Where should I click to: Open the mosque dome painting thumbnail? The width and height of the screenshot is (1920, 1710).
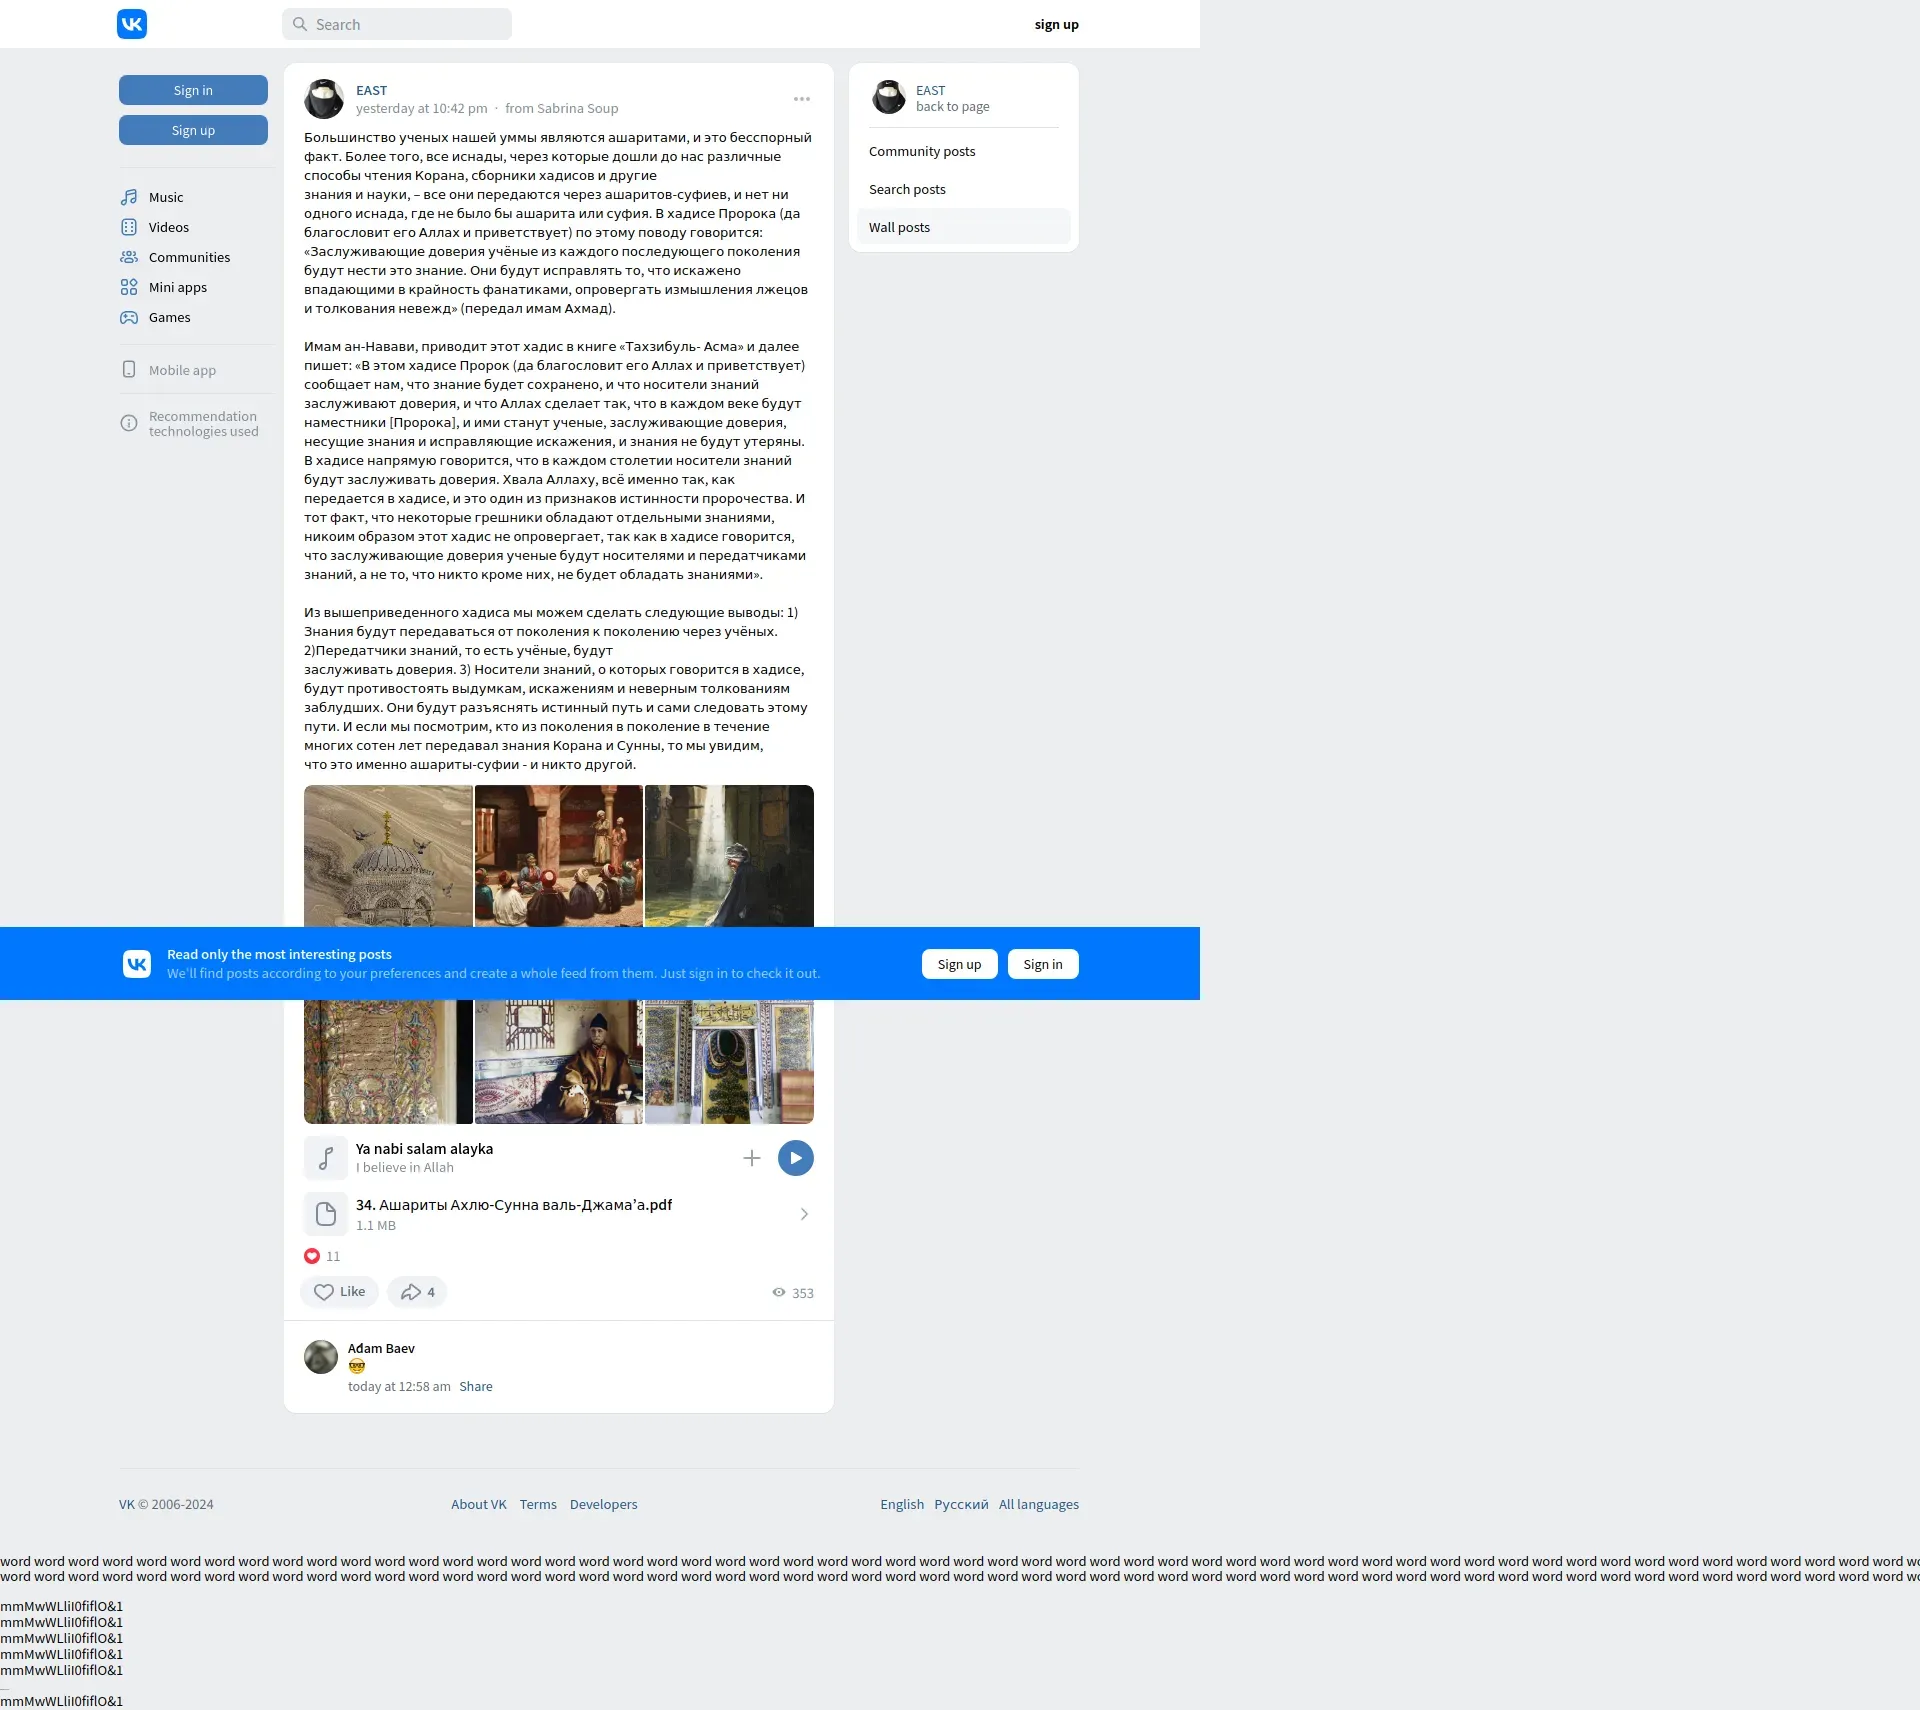[388, 855]
